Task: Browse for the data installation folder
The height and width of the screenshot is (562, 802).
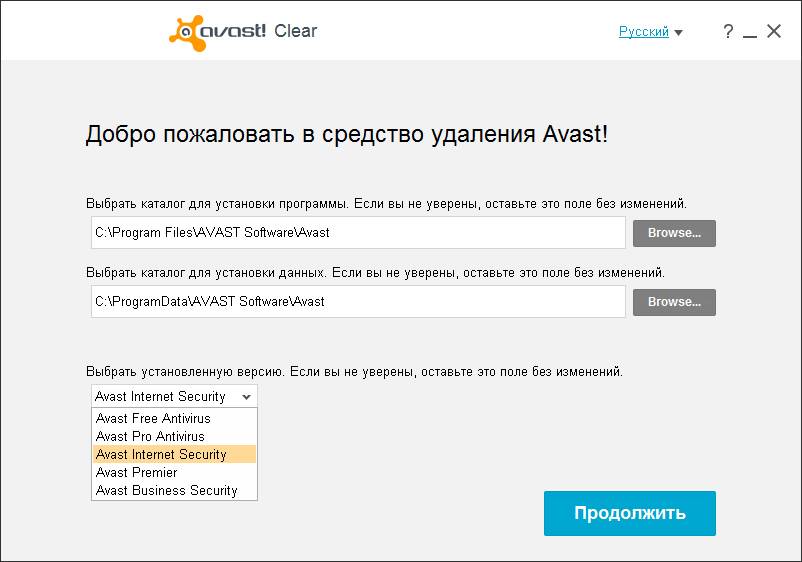Action: pyautogui.click(x=674, y=302)
